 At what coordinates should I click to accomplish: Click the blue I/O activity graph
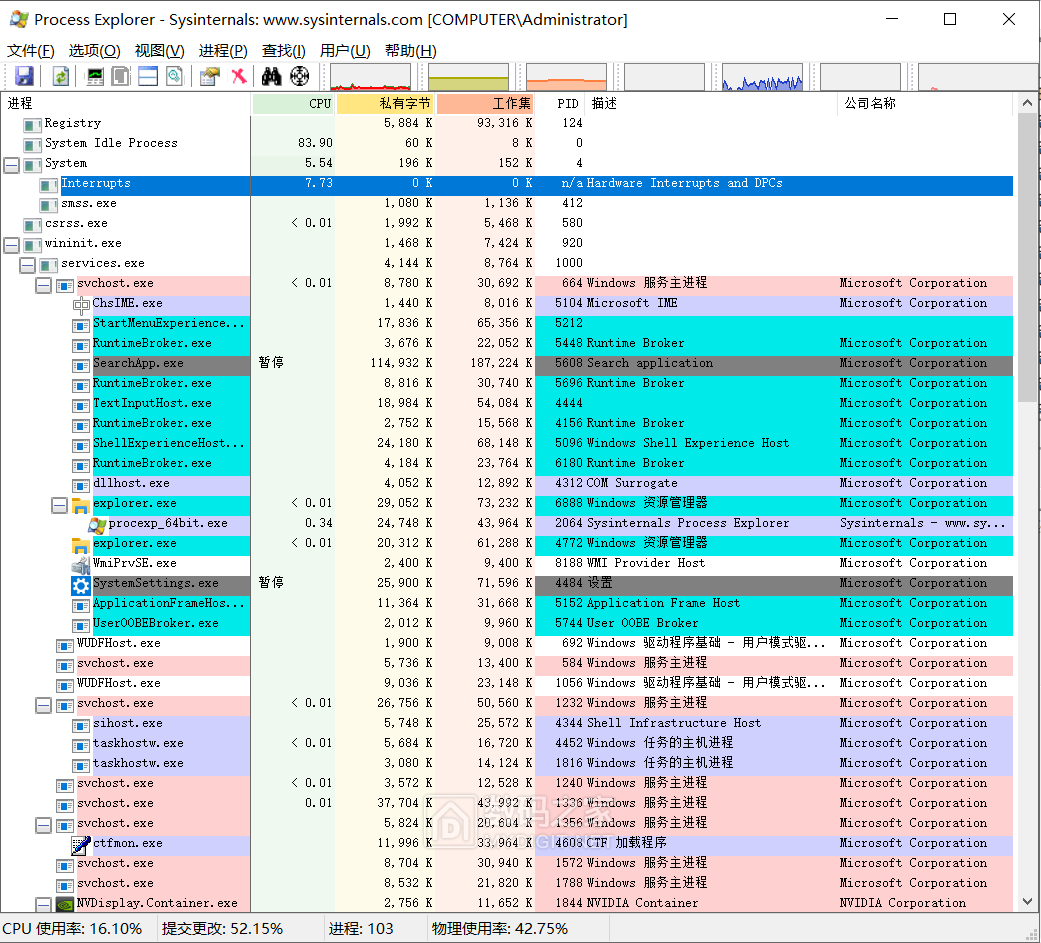762,77
